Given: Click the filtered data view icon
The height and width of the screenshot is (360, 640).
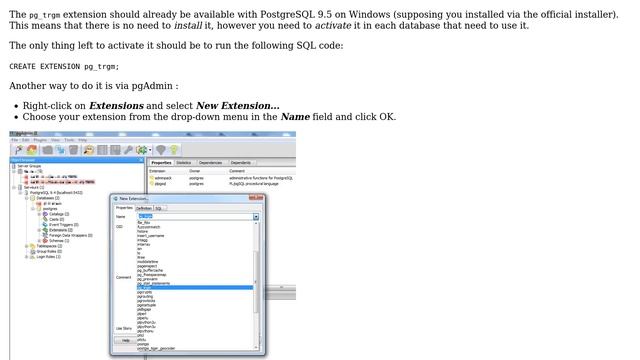Looking at the screenshot, I should [115, 150].
